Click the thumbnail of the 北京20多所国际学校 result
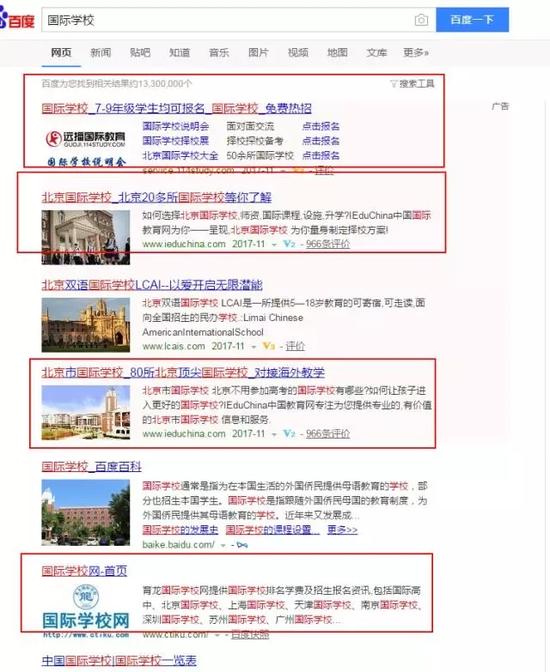 [x=86, y=237]
